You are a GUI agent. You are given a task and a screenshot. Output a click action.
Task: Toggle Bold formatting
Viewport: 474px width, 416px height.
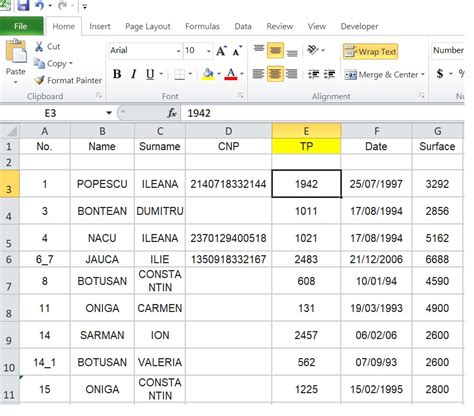[117, 74]
